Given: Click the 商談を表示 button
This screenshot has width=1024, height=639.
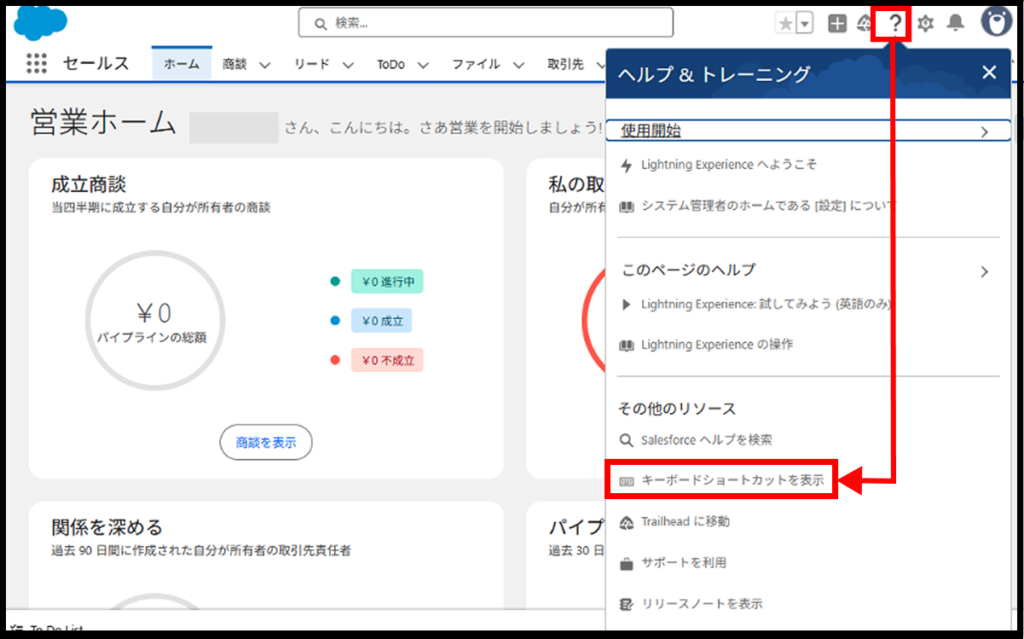Looking at the screenshot, I should [265, 442].
